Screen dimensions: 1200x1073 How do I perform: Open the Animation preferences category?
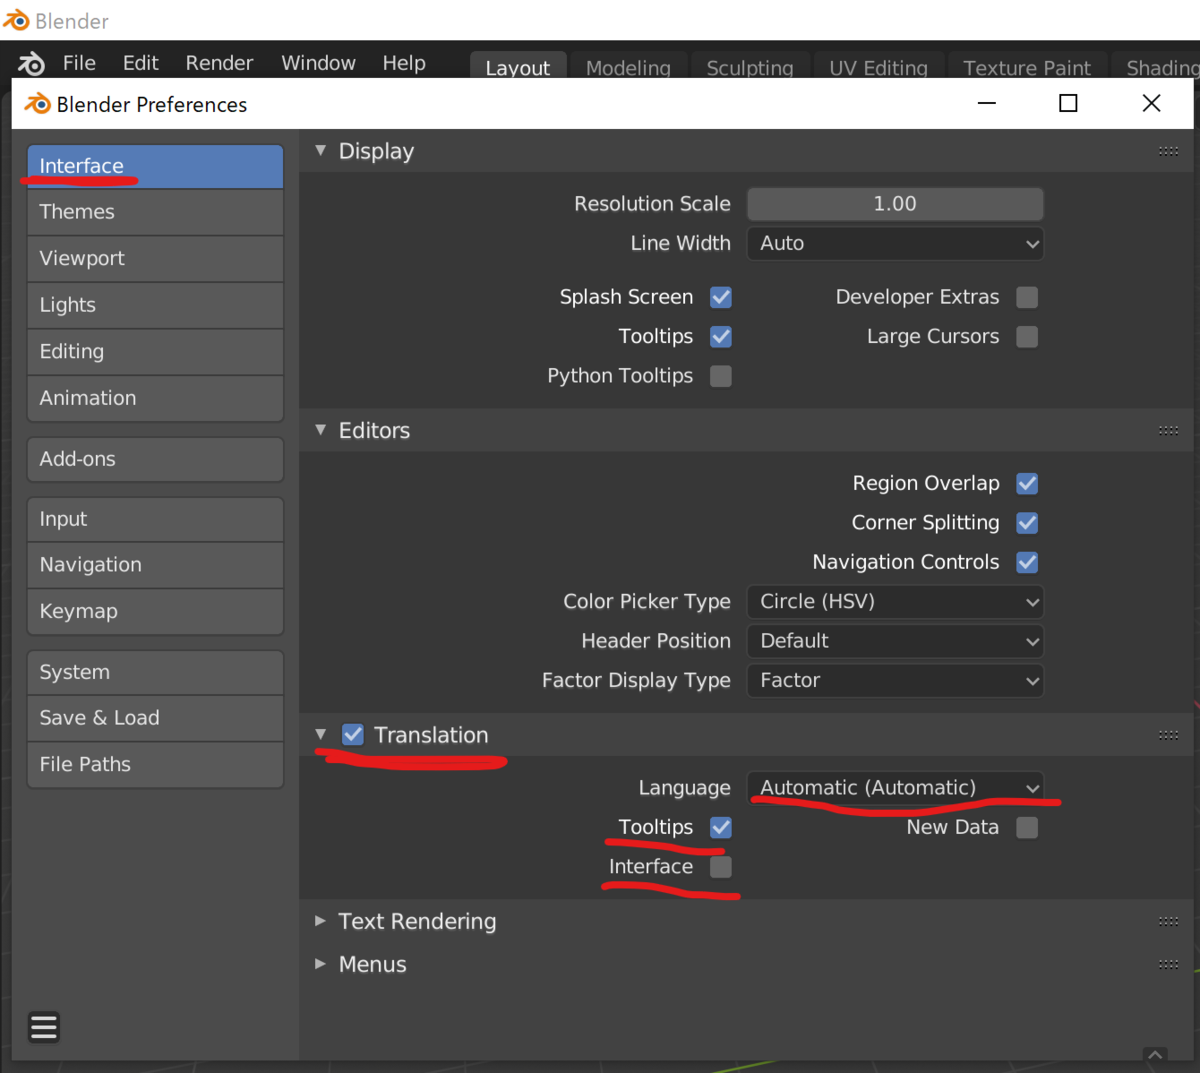pos(155,398)
